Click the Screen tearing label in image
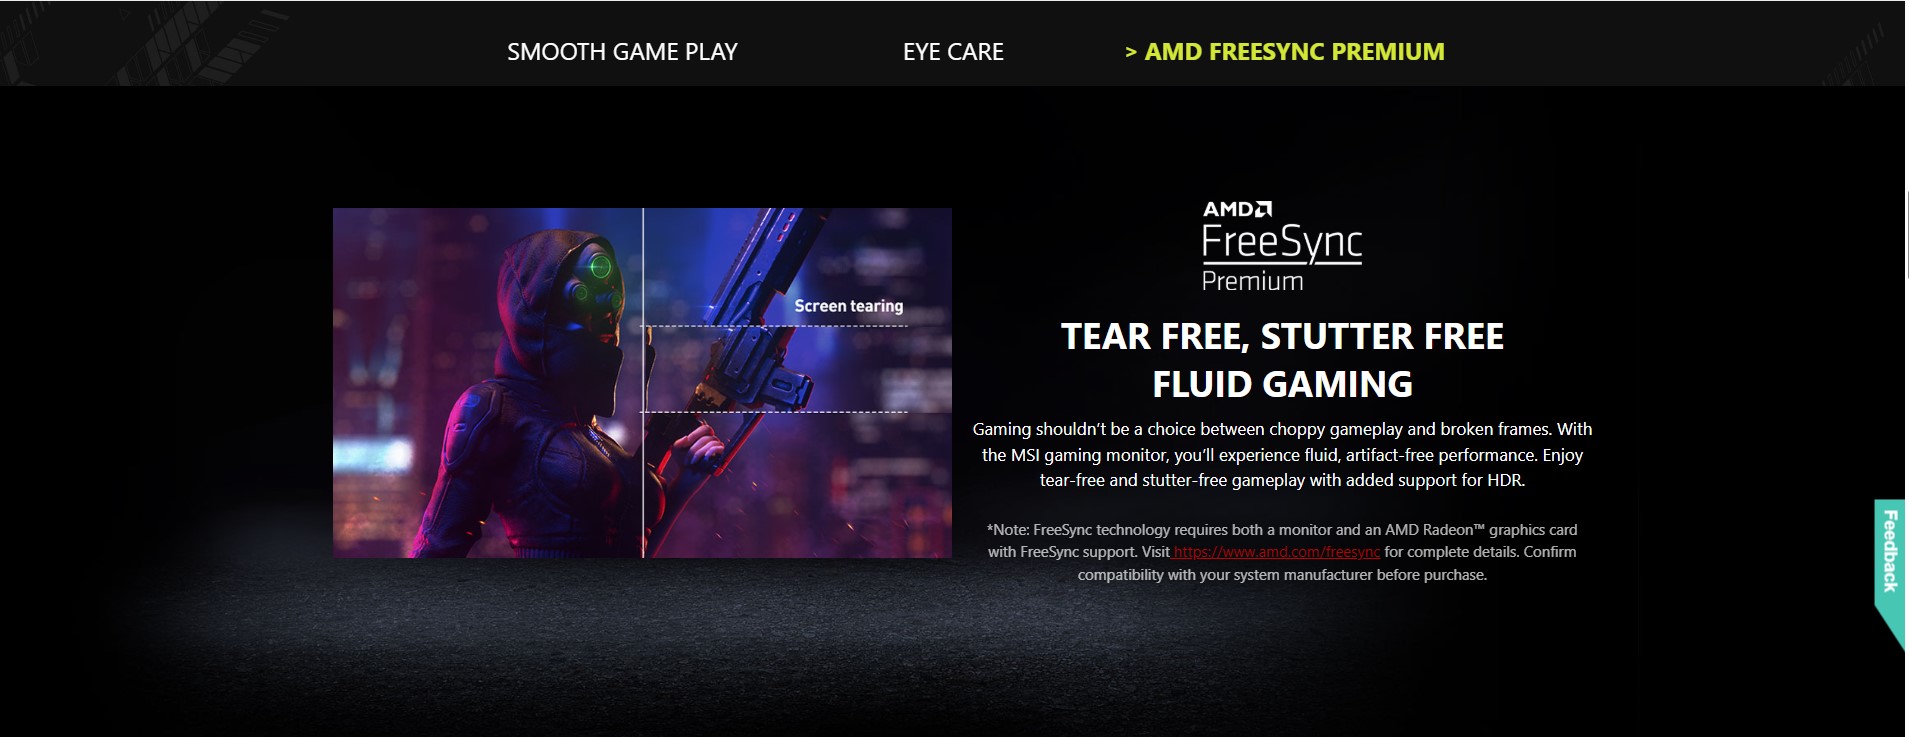The height and width of the screenshot is (737, 1909). (848, 306)
